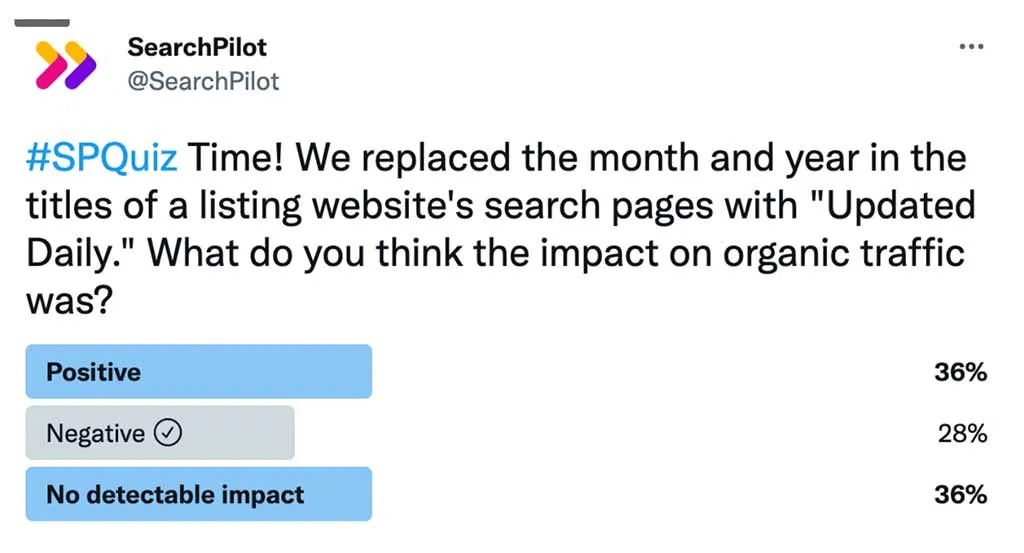This screenshot has width=1024, height=553.
Task: Open the tweet's three-dot more menu
Action: coord(971,46)
